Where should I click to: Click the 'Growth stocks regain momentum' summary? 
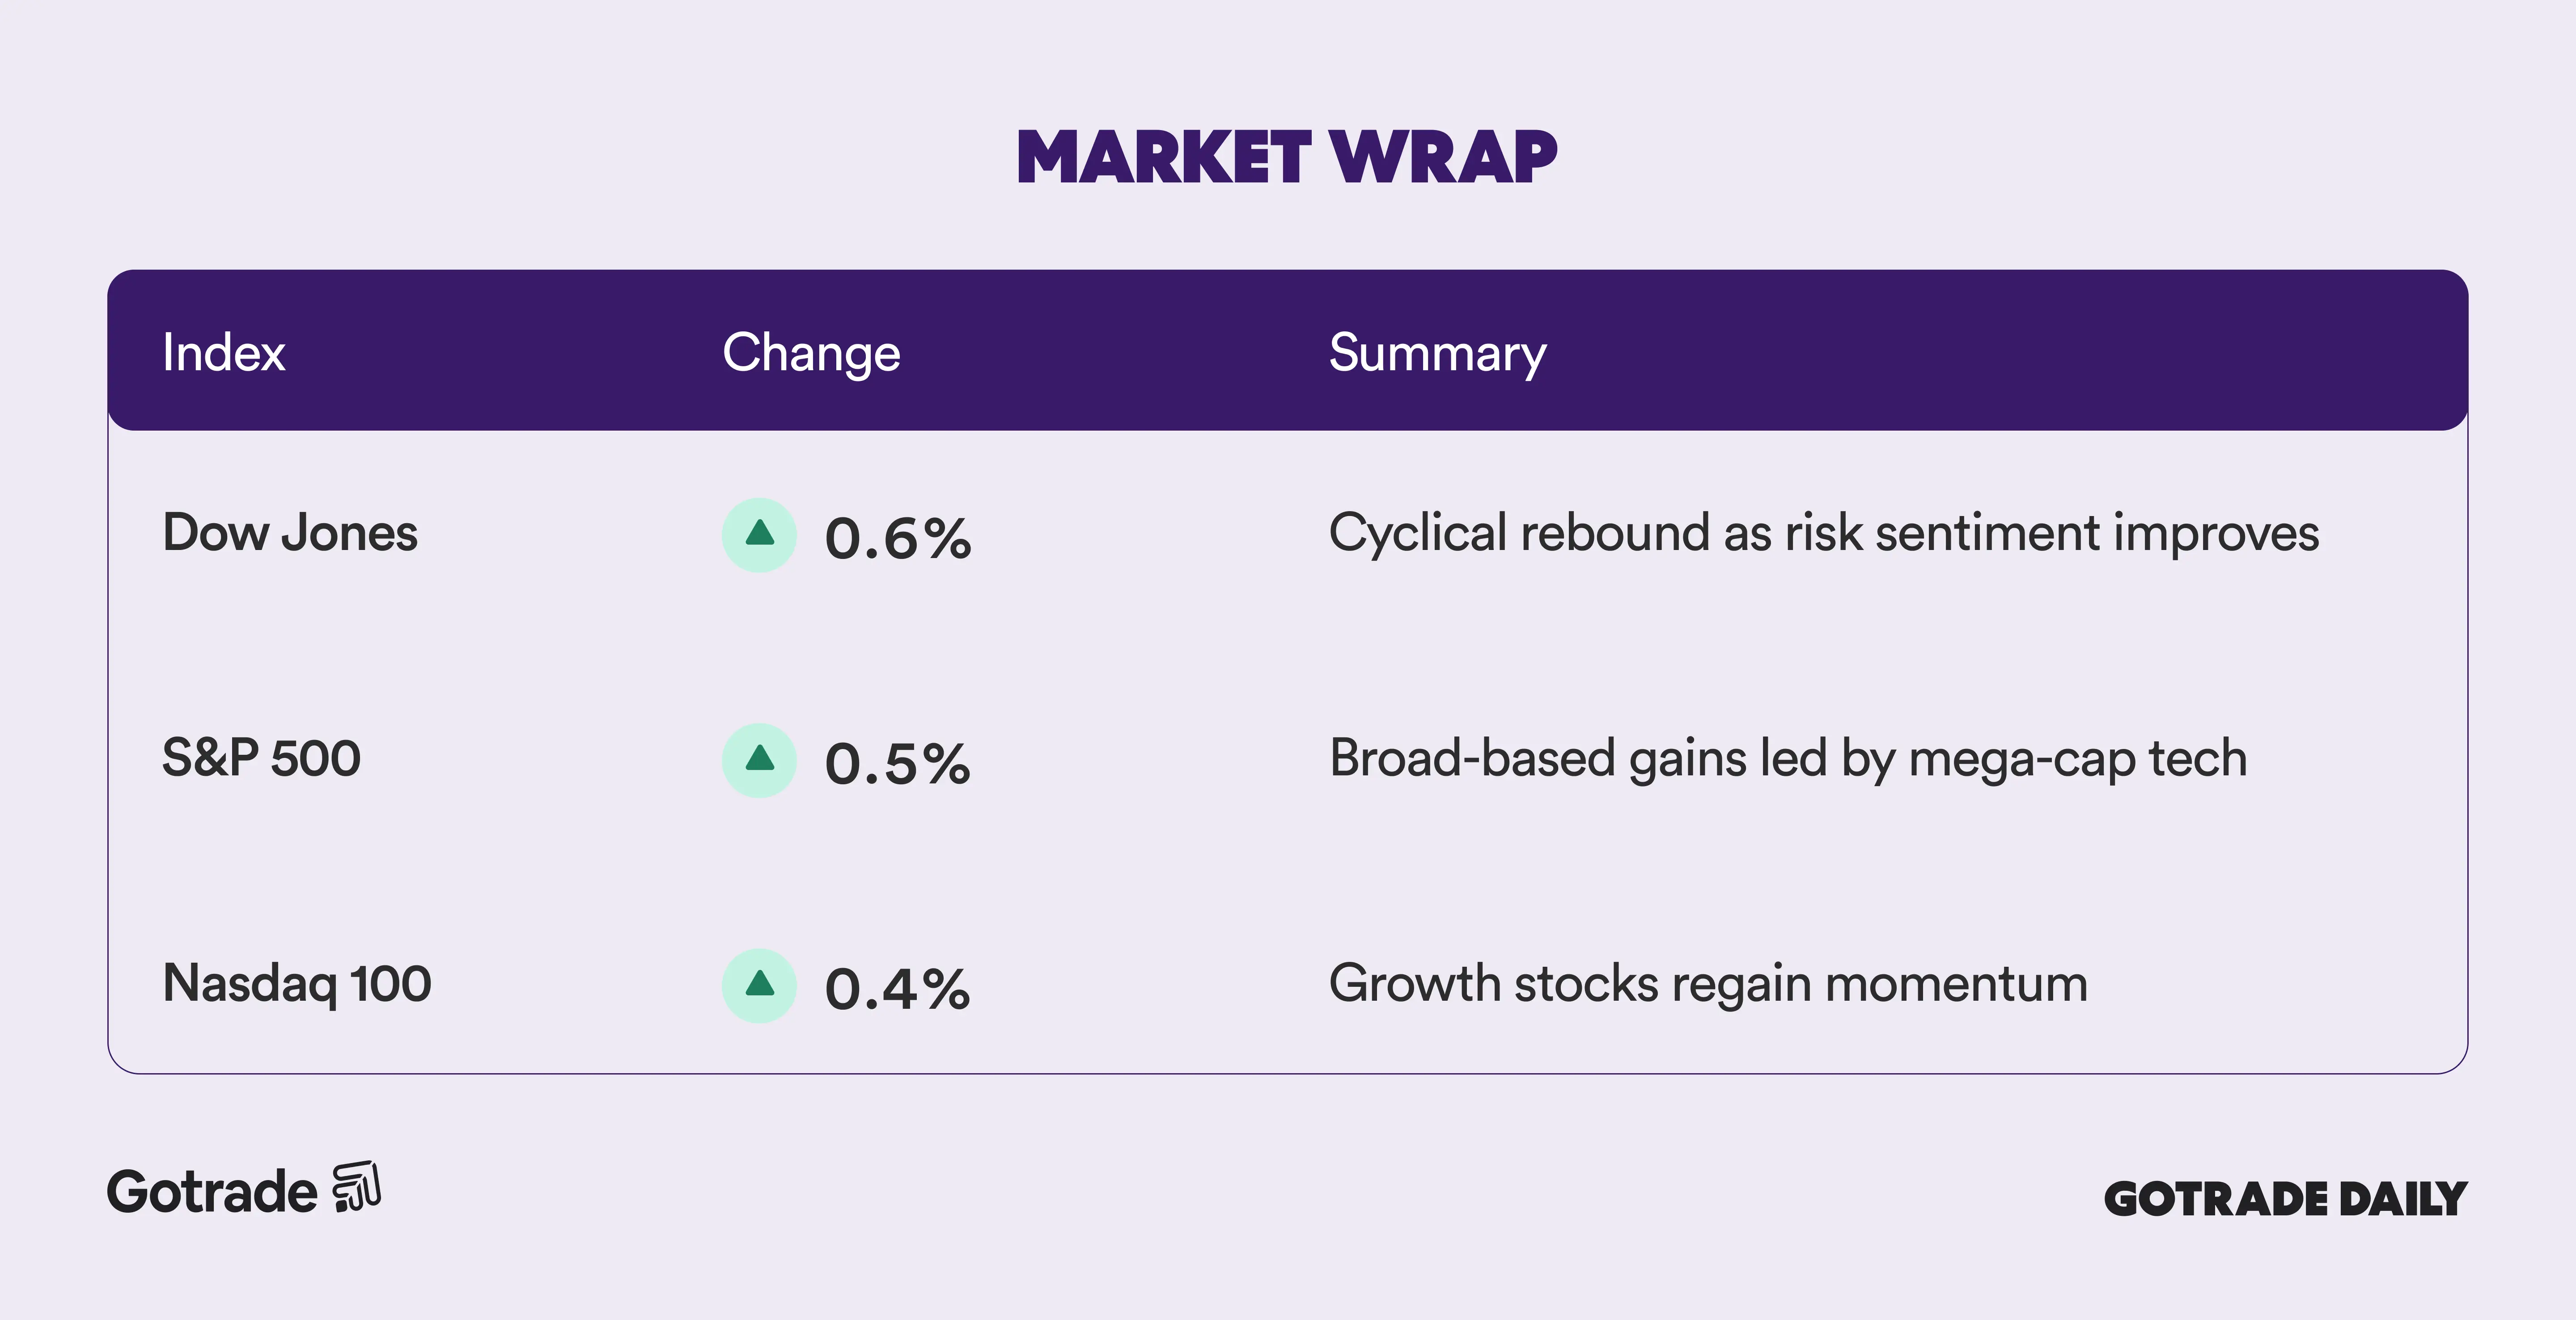tap(1708, 983)
